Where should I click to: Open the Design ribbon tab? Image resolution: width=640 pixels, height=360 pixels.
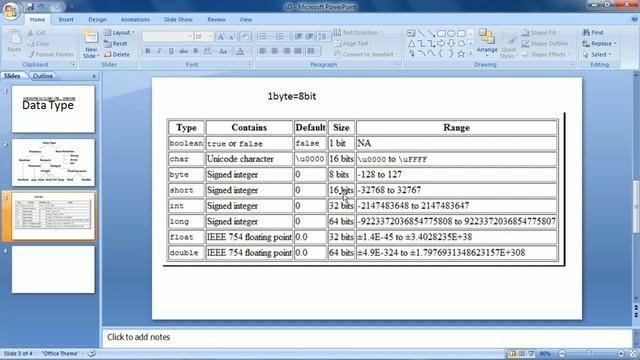click(97, 19)
